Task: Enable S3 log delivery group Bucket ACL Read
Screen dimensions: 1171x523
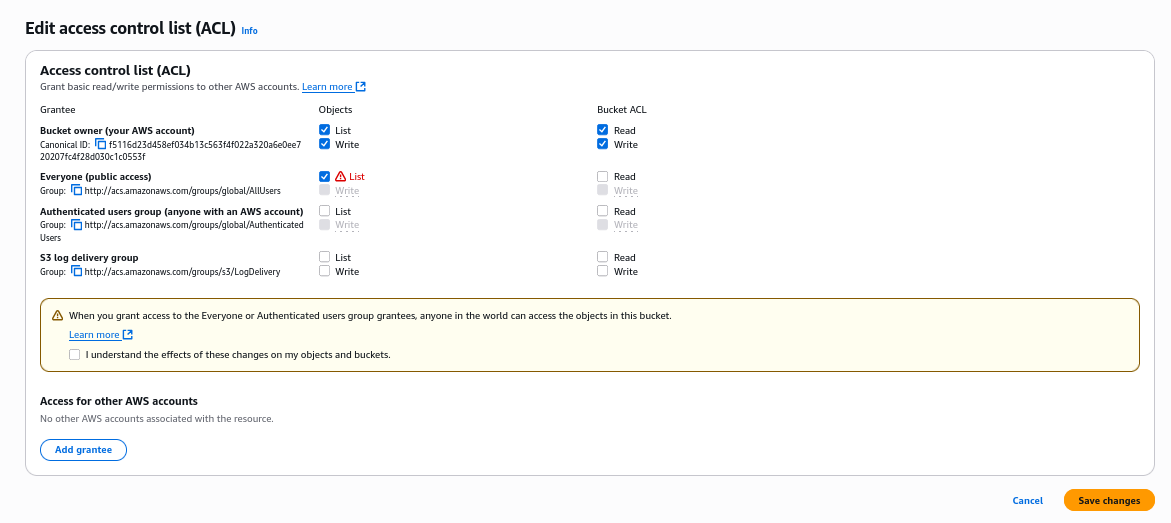Action: [603, 257]
